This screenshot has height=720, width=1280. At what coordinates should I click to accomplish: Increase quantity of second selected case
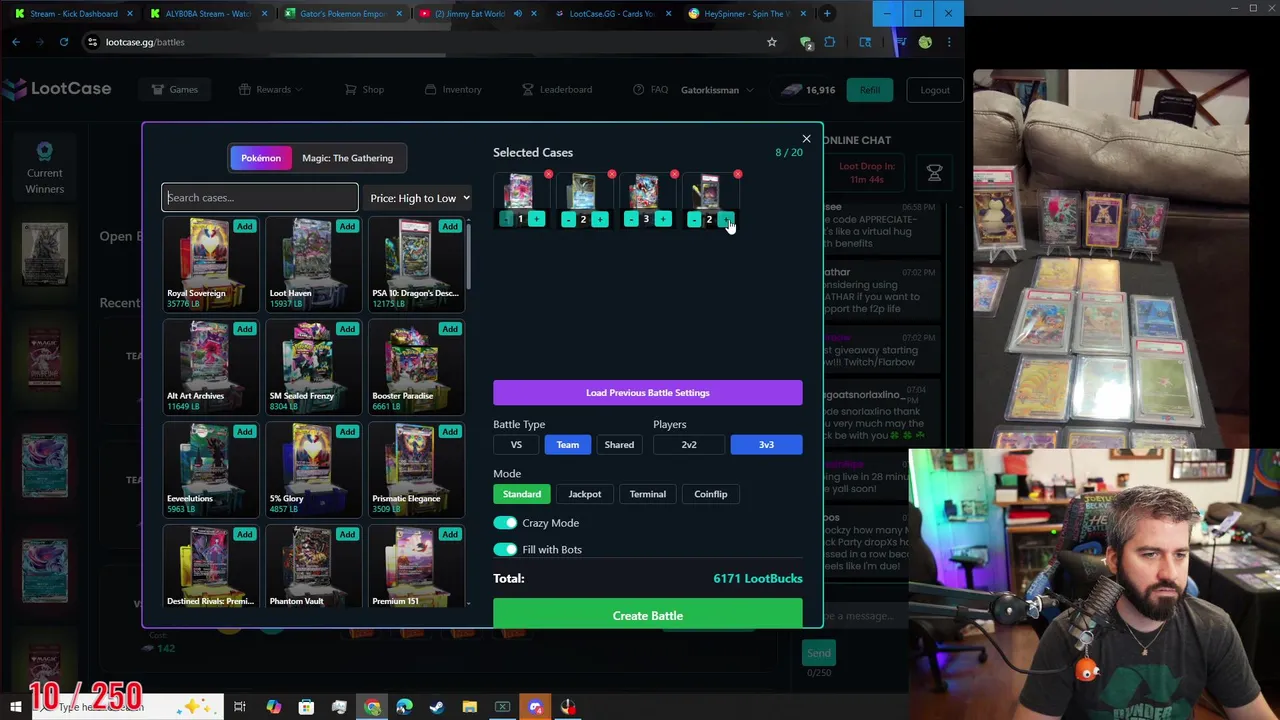(x=599, y=219)
